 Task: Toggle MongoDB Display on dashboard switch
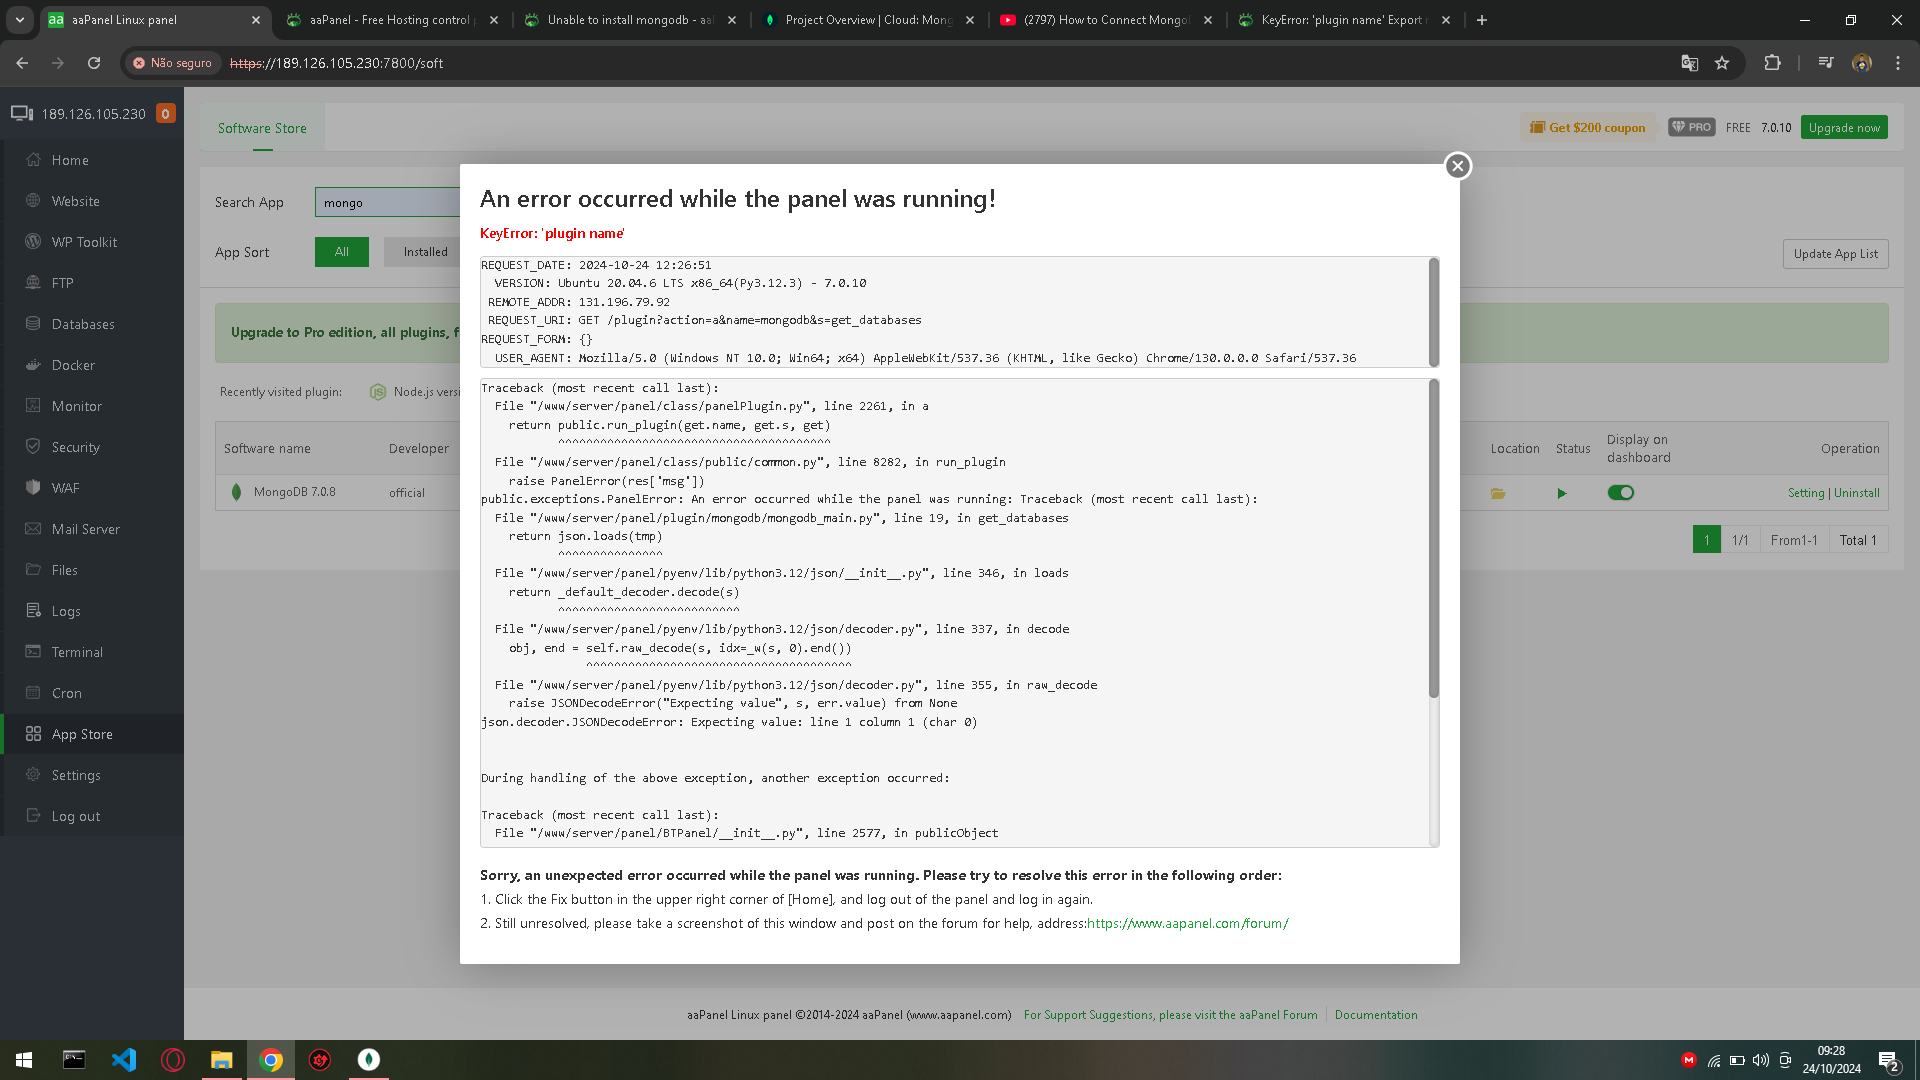[1620, 493]
